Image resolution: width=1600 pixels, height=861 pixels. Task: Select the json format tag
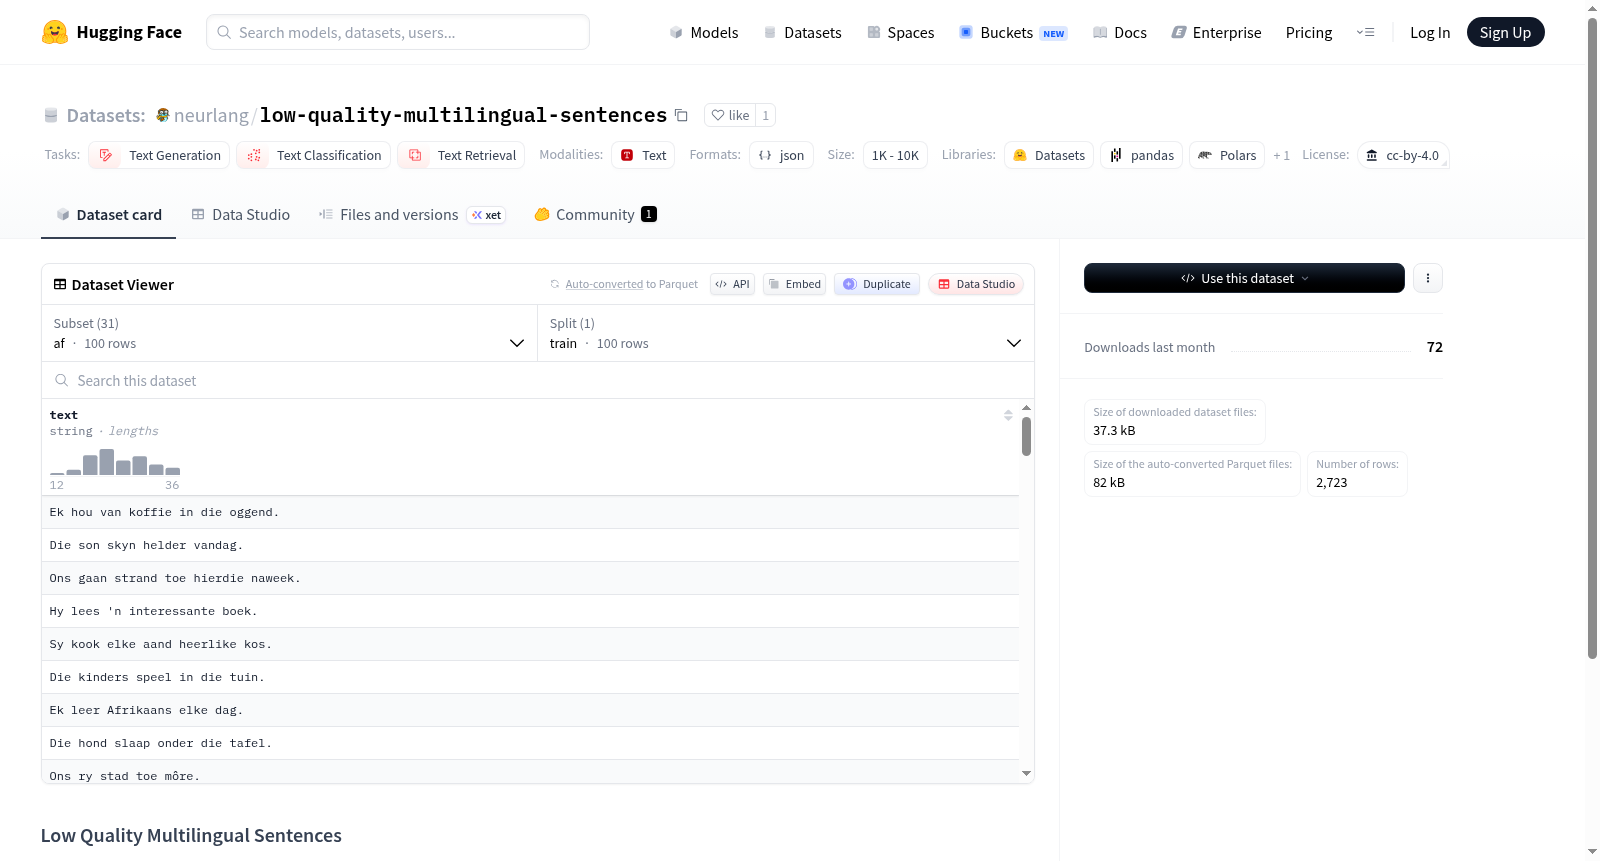(x=781, y=155)
